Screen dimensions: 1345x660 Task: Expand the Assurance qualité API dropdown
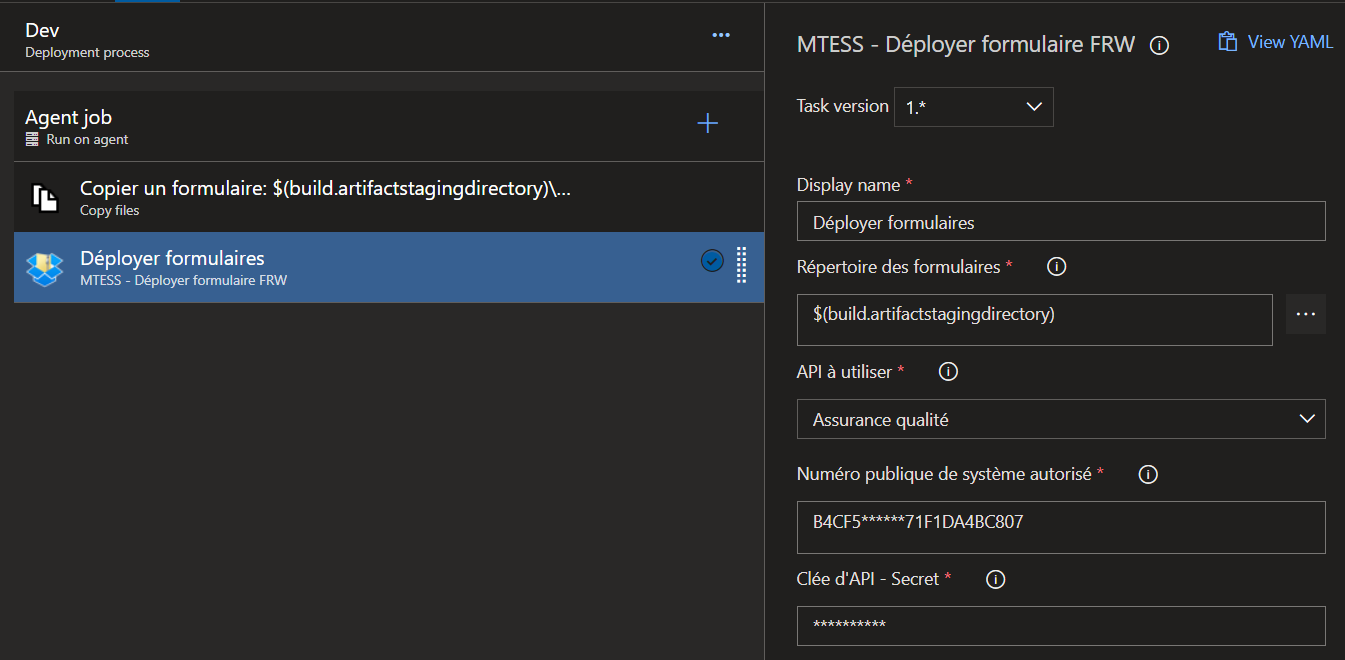coord(1061,419)
